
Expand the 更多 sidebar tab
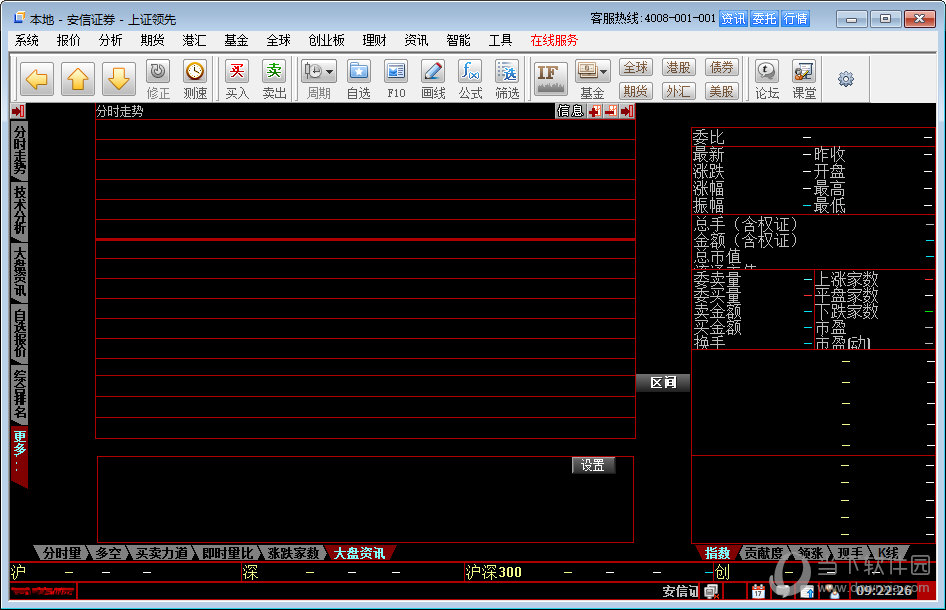pyautogui.click(x=20, y=456)
